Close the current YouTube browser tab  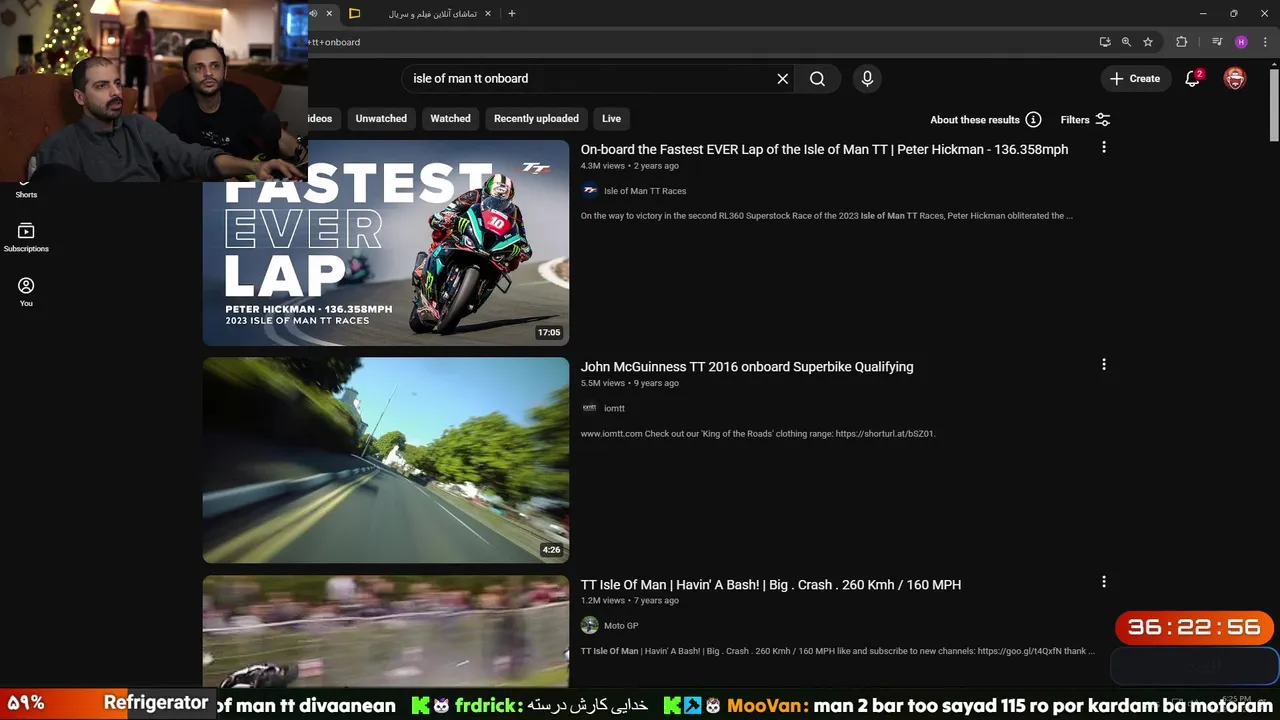click(x=329, y=14)
